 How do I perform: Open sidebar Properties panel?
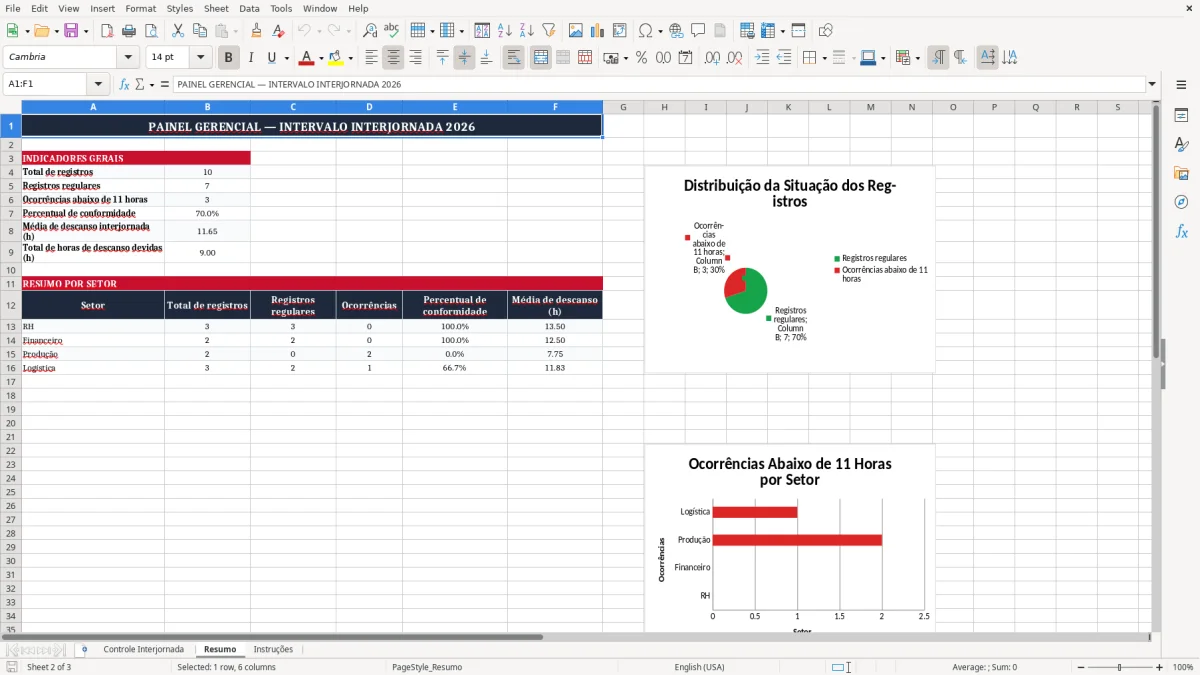point(1181,116)
